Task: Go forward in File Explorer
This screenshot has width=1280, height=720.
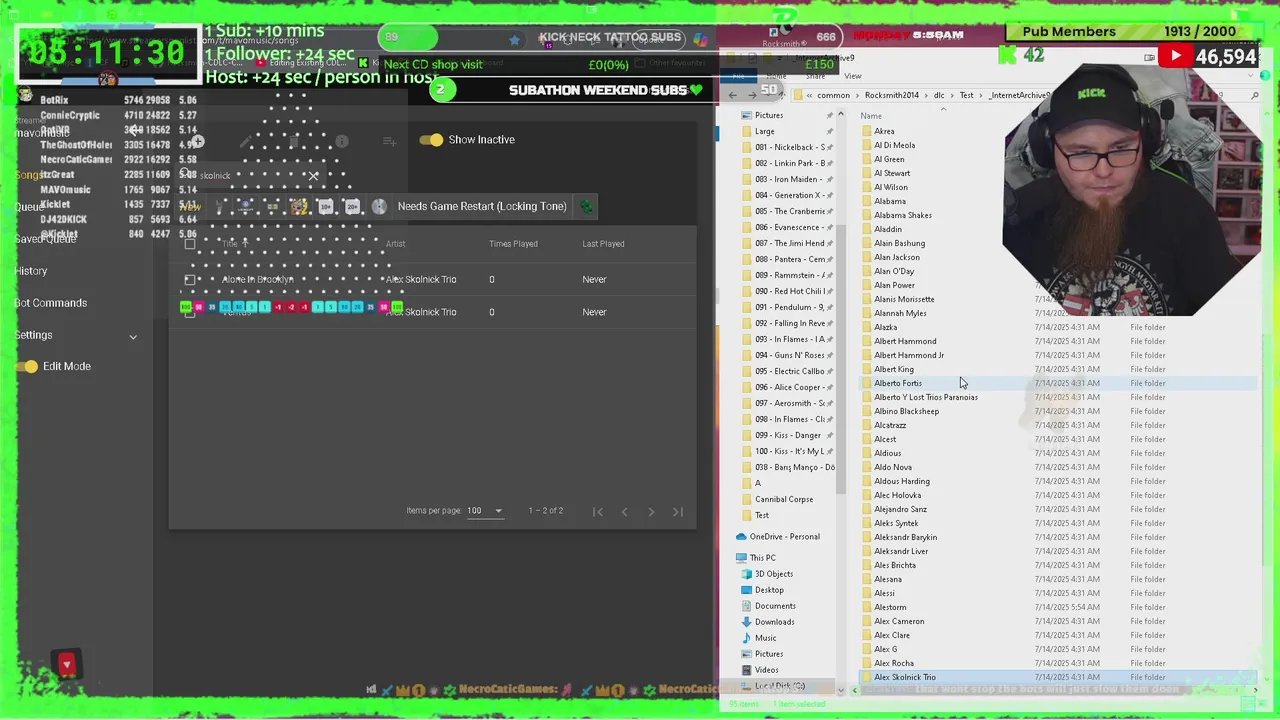Action: (x=752, y=95)
